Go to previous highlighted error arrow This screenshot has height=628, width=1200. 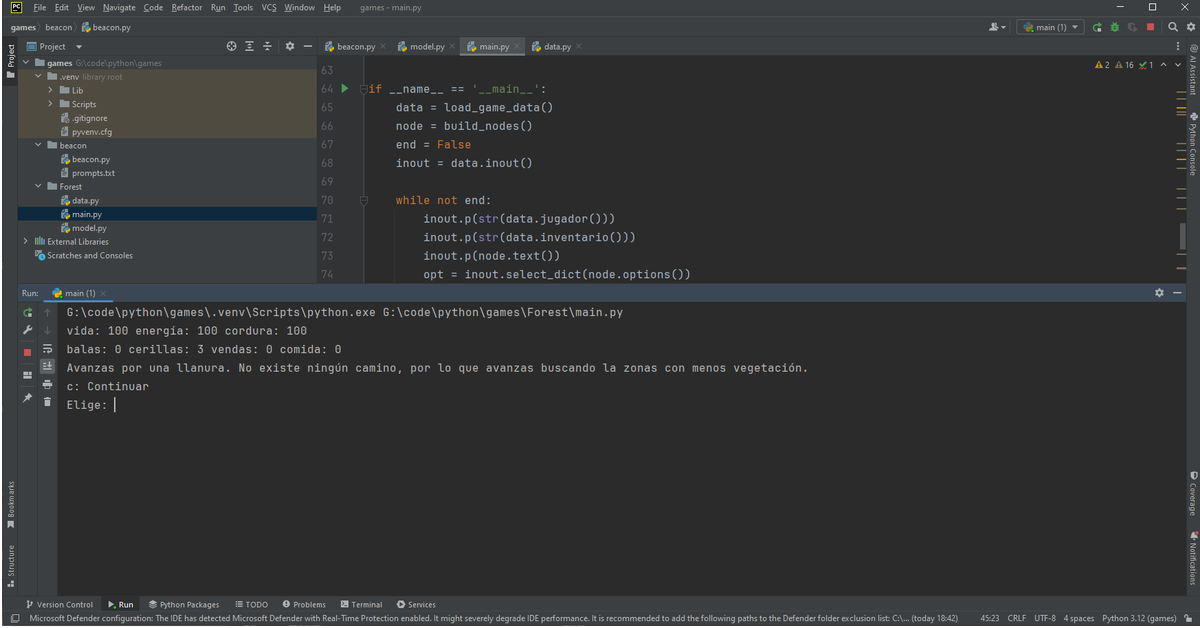(x=1164, y=65)
